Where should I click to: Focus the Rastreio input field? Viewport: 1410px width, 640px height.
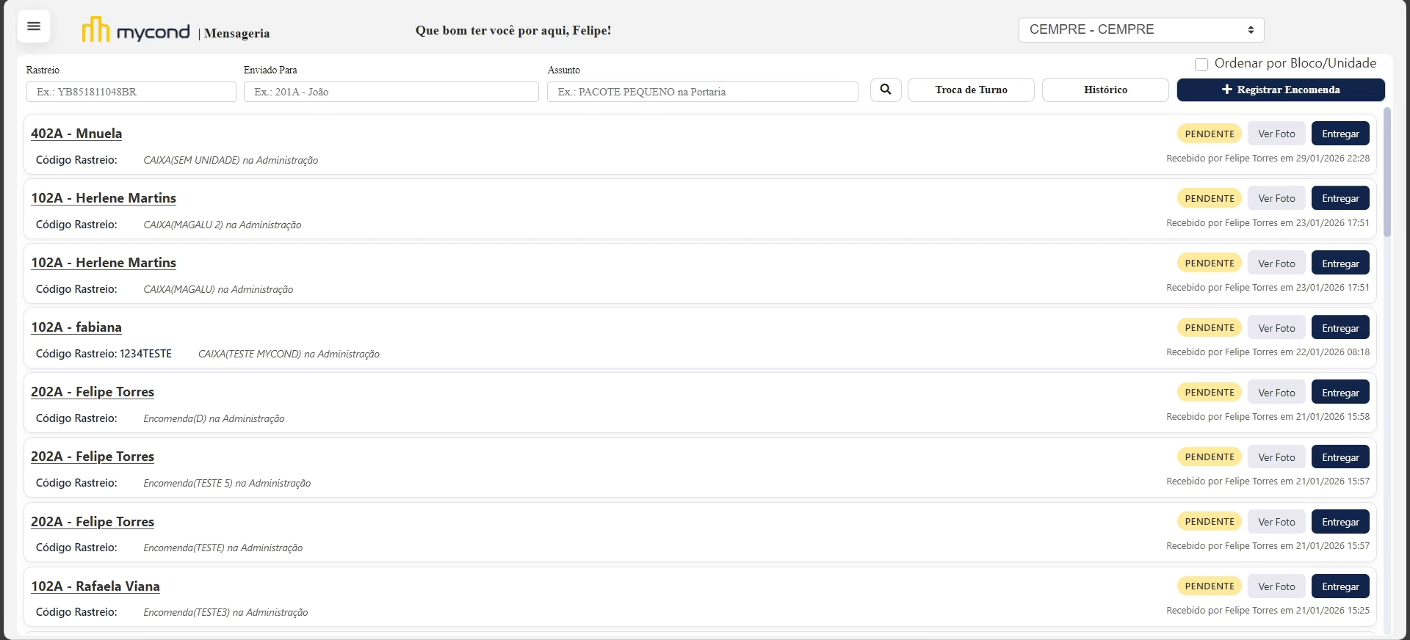(x=131, y=92)
